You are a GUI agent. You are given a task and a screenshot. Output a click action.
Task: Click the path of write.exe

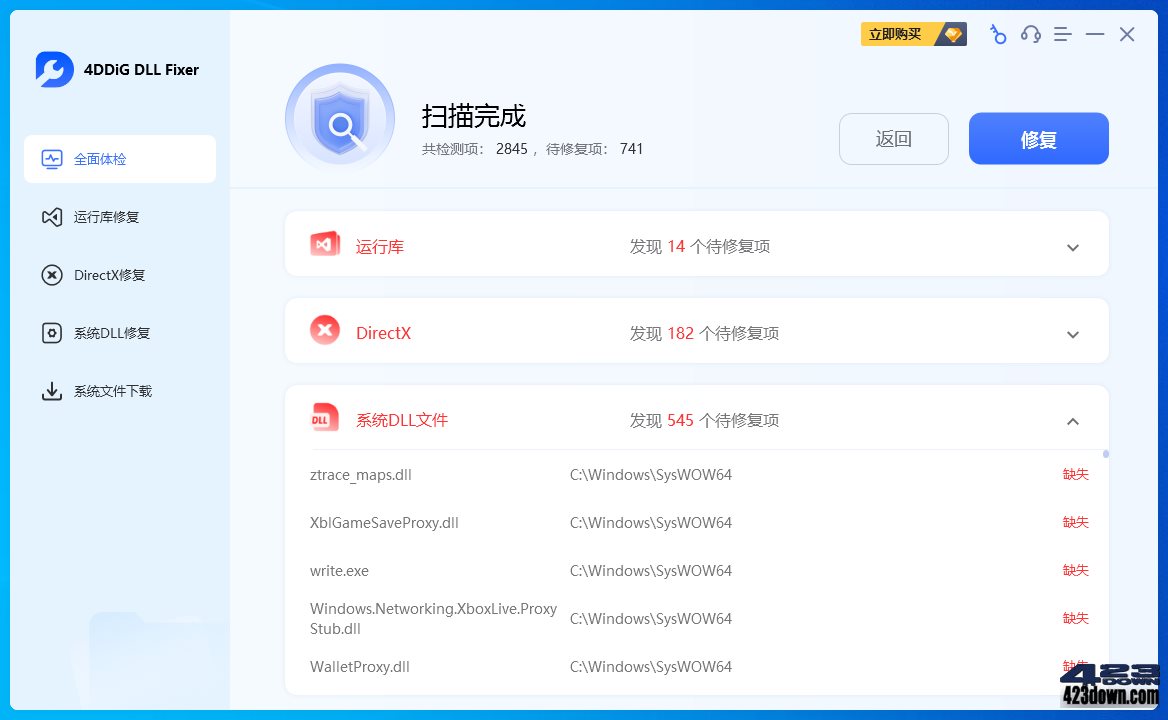point(651,570)
